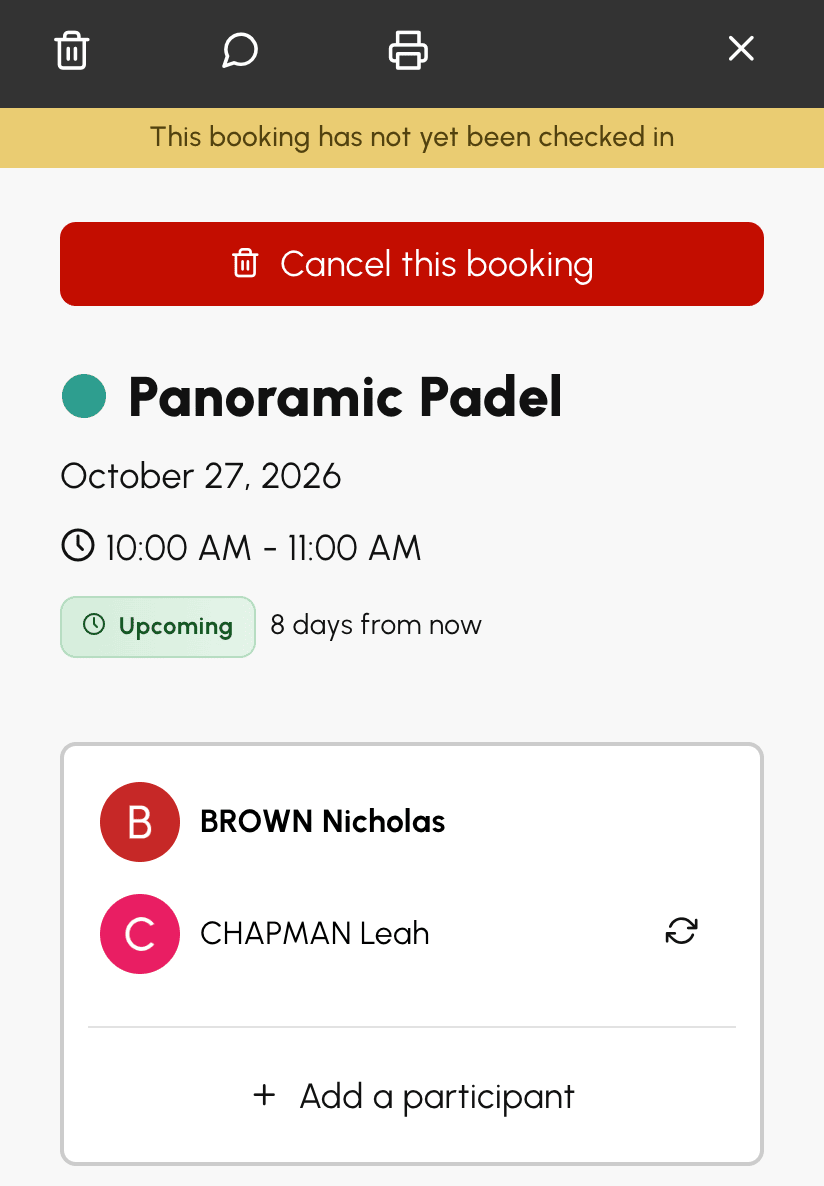This screenshot has width=824, height=1186.
Task: Close the booking panel with the X
Action: click(741, 48)
